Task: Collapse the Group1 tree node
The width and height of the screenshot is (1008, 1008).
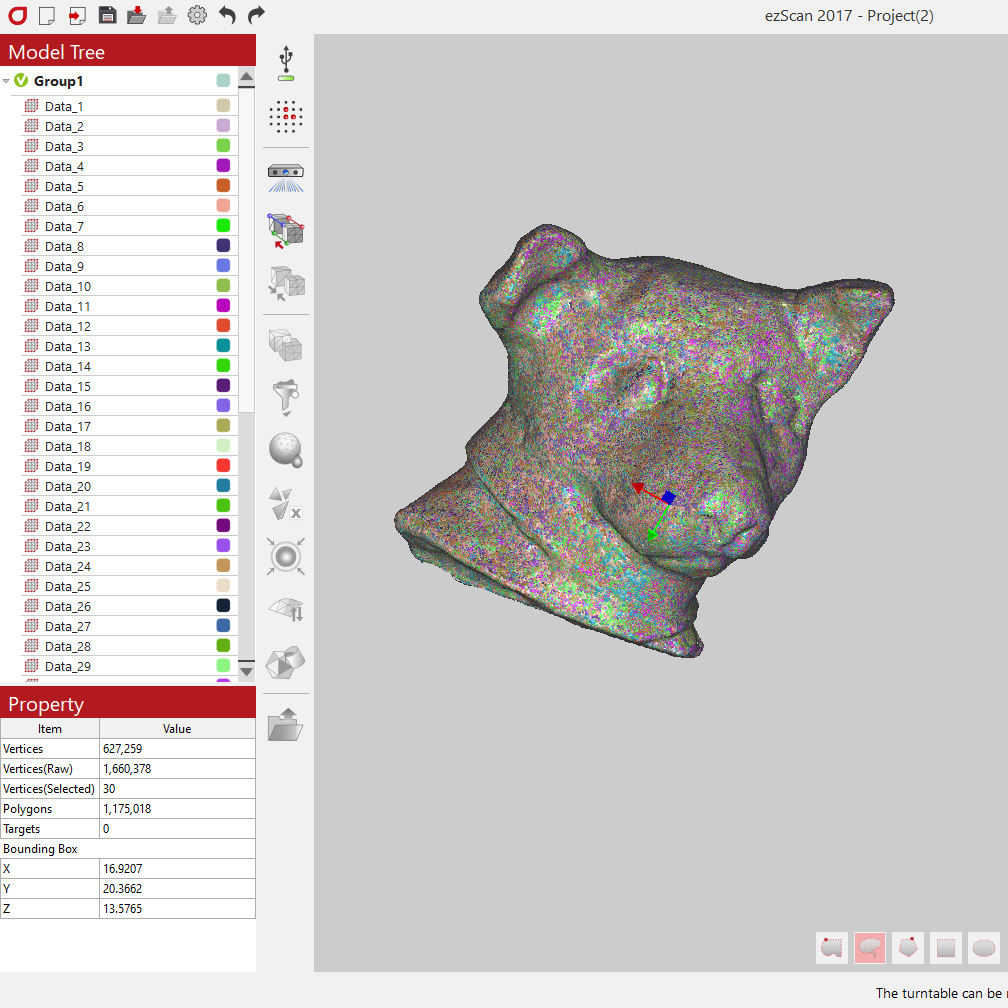Action: pos(7,81)
